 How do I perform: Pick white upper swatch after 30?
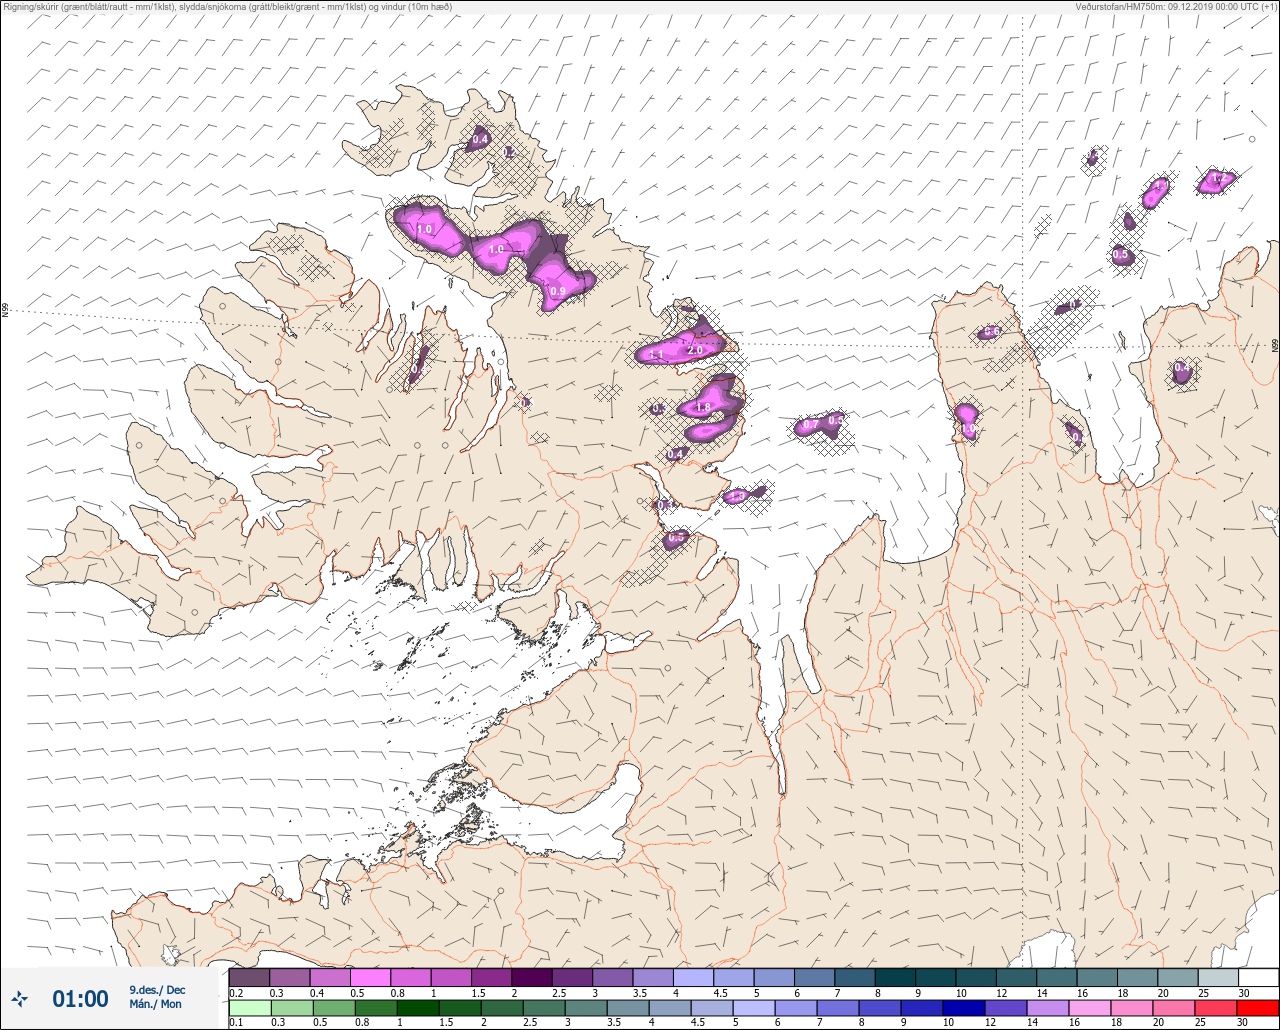[x=1258, y=977]
